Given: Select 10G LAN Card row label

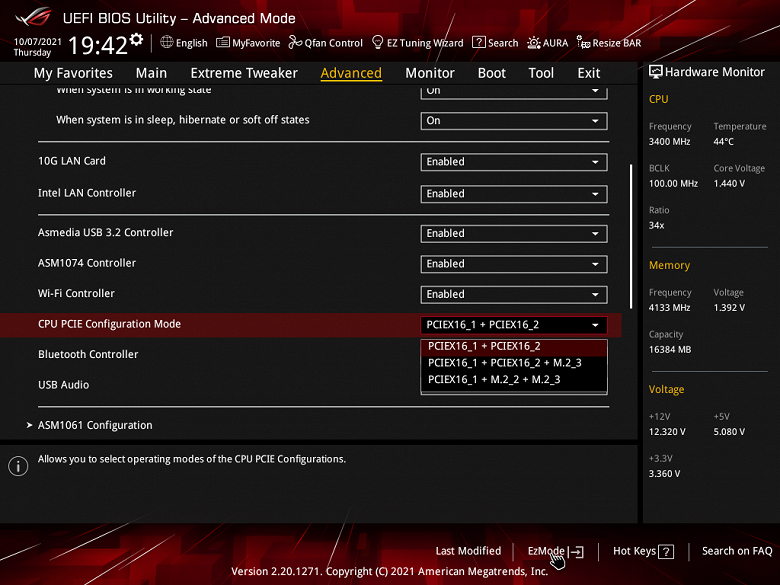Looking at the screenshot, I should pyautogui.click(x=72, y=161).
